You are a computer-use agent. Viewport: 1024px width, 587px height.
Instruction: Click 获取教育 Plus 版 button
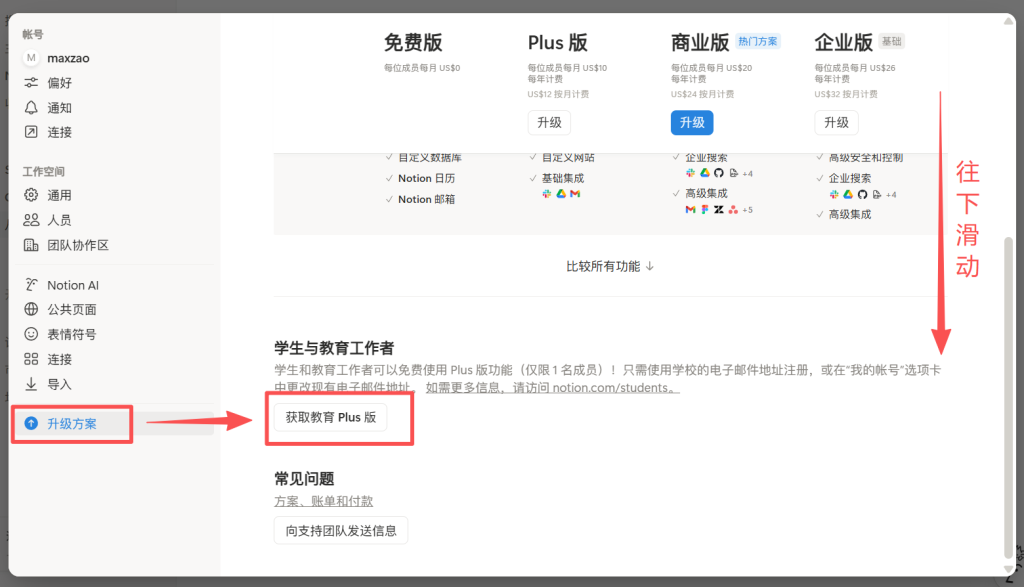[330, 417]
